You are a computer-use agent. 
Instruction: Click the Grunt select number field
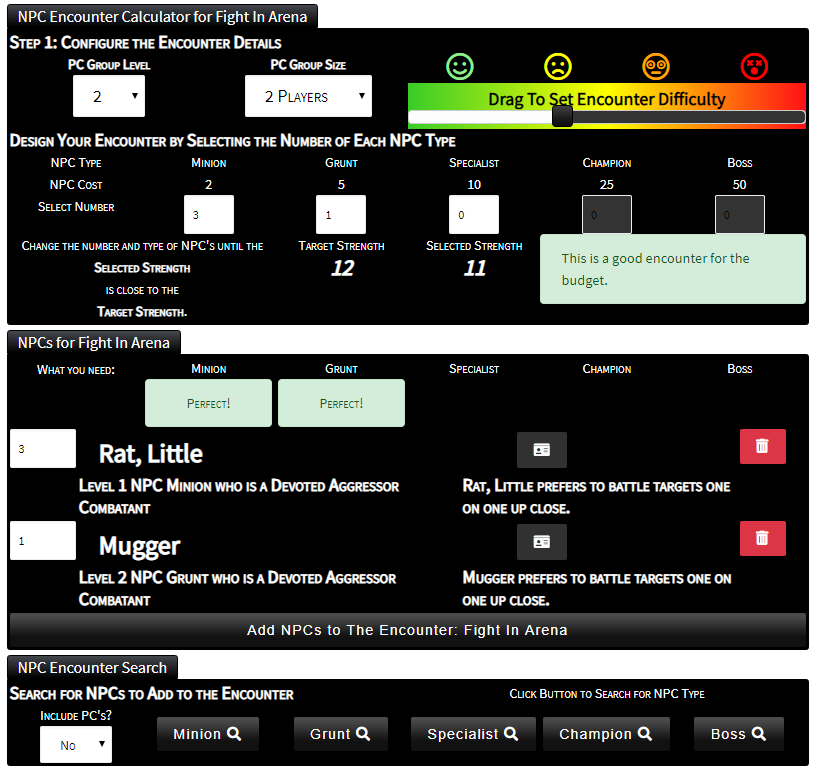pos(341,214)
